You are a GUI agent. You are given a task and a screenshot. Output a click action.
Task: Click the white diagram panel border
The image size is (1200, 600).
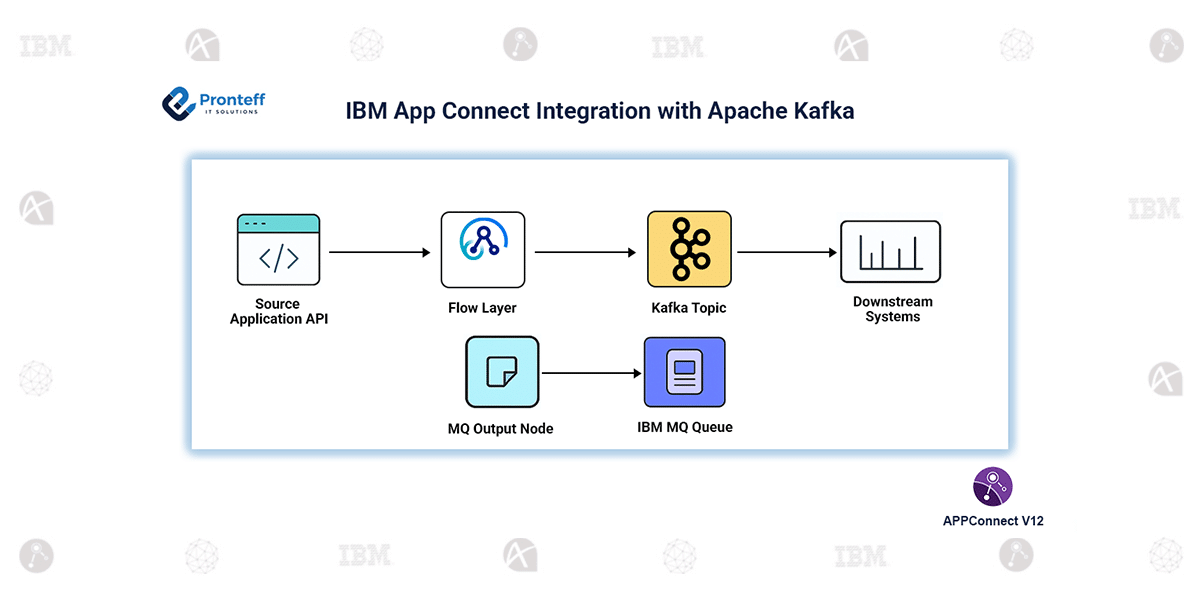600,157
